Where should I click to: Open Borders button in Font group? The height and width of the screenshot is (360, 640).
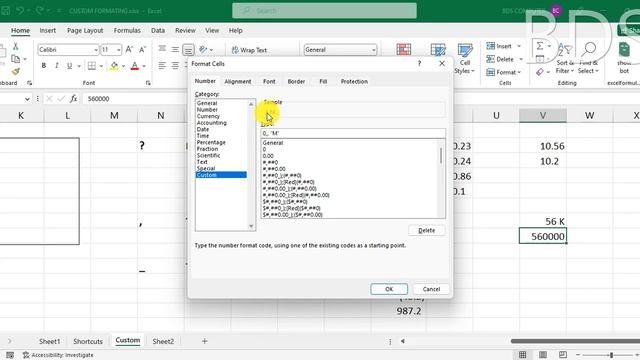pos(92,66)
